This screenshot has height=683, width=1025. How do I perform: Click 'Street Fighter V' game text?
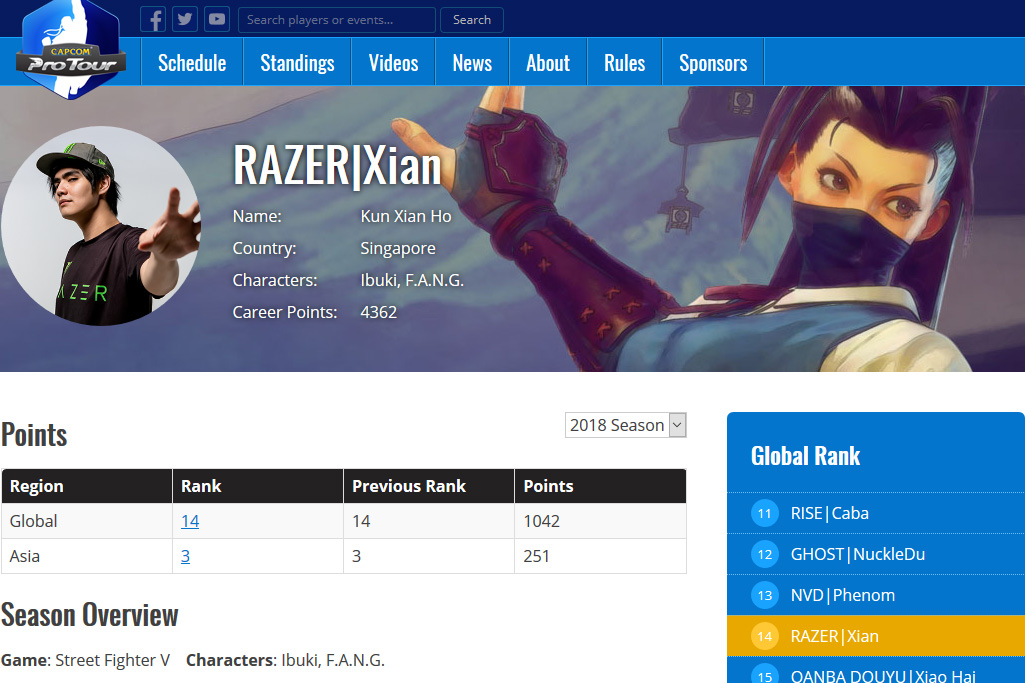112,660
